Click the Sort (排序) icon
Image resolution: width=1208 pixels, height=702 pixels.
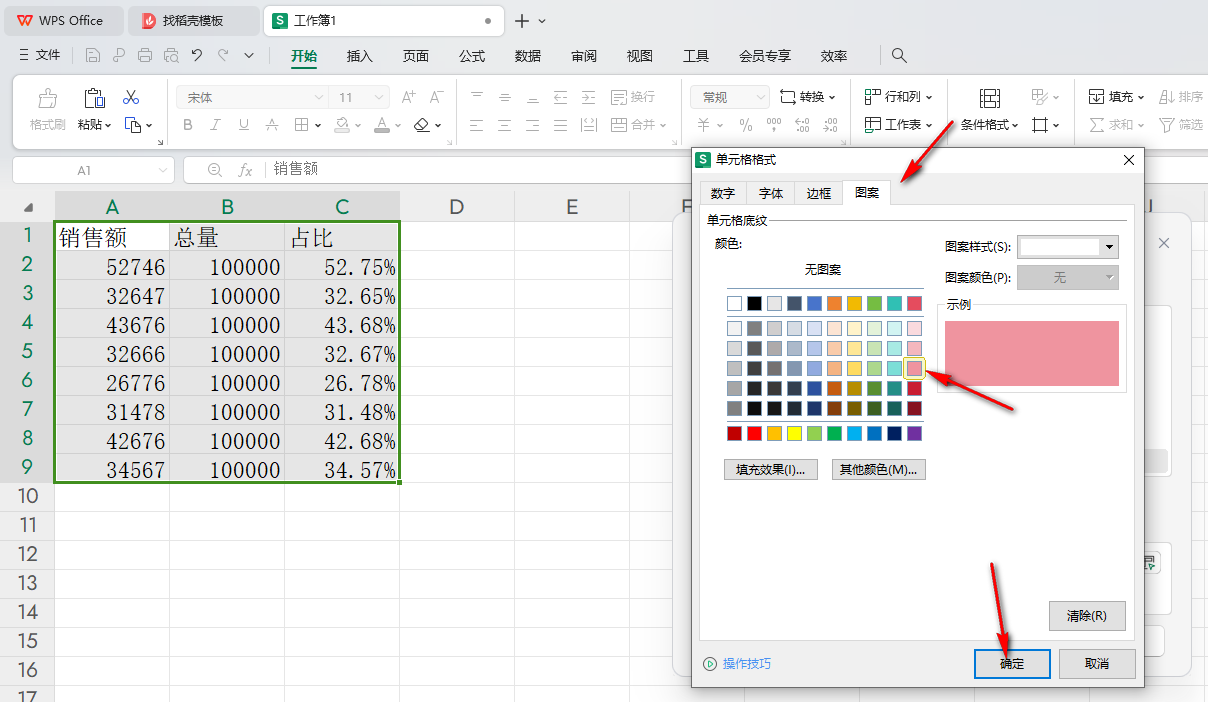1181,97
